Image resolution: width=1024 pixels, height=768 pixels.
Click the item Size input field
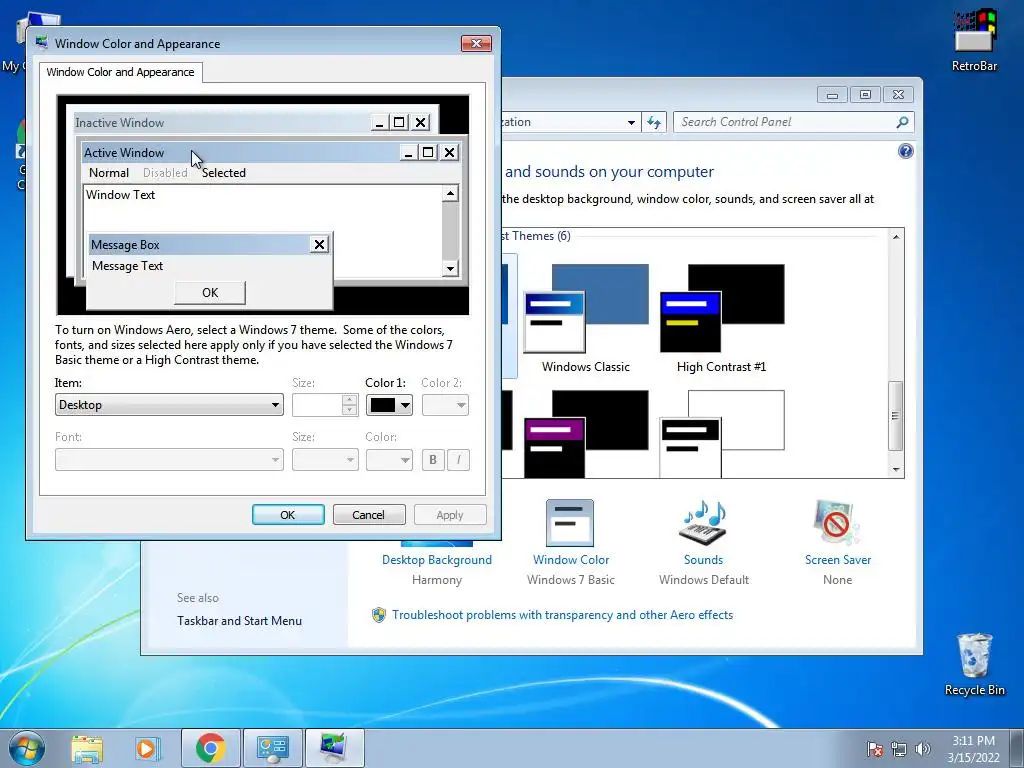click(x=317, y=405)
